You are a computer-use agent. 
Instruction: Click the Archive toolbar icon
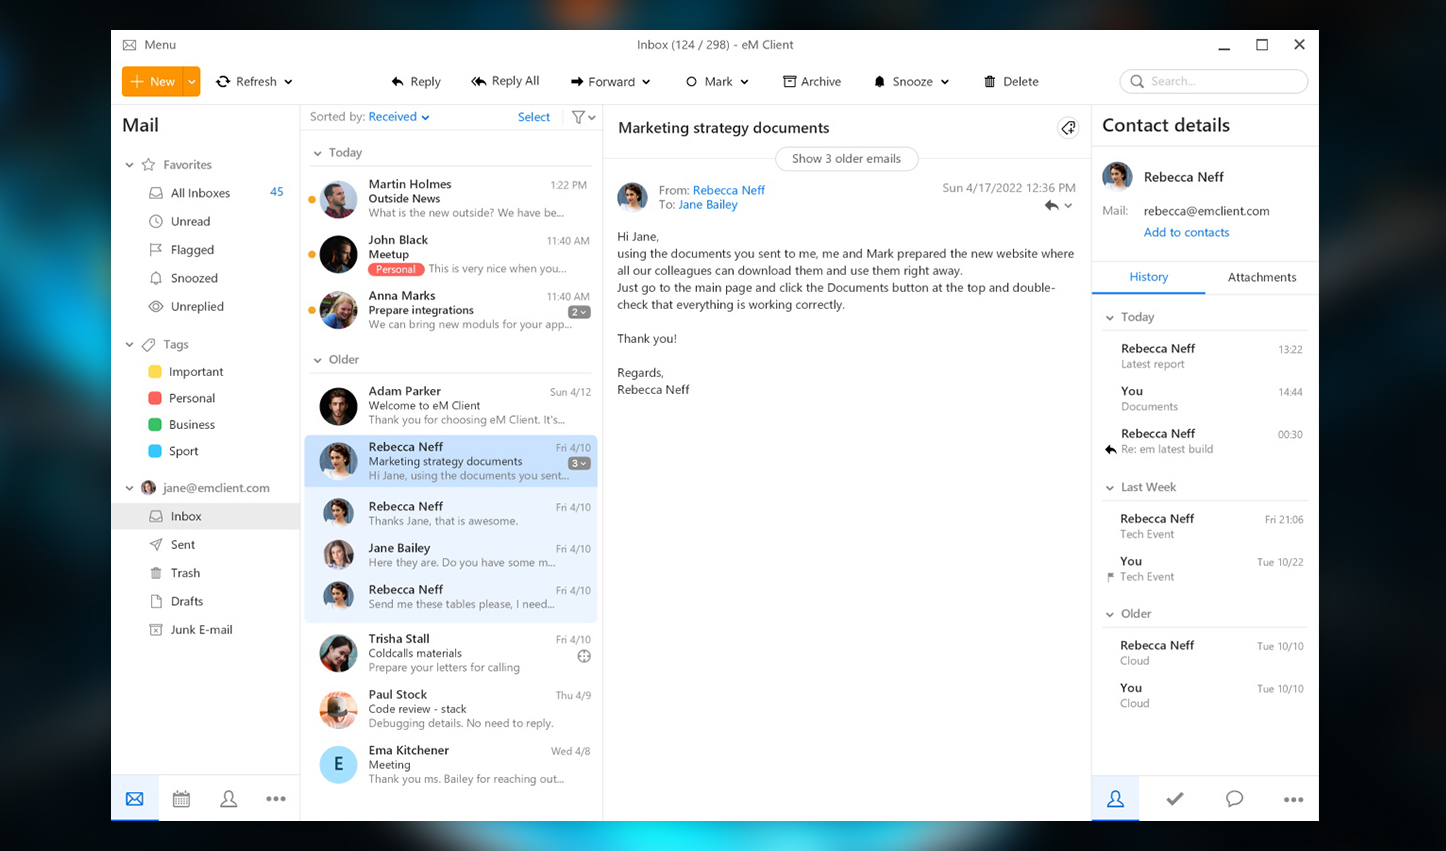tap(789, 82)
